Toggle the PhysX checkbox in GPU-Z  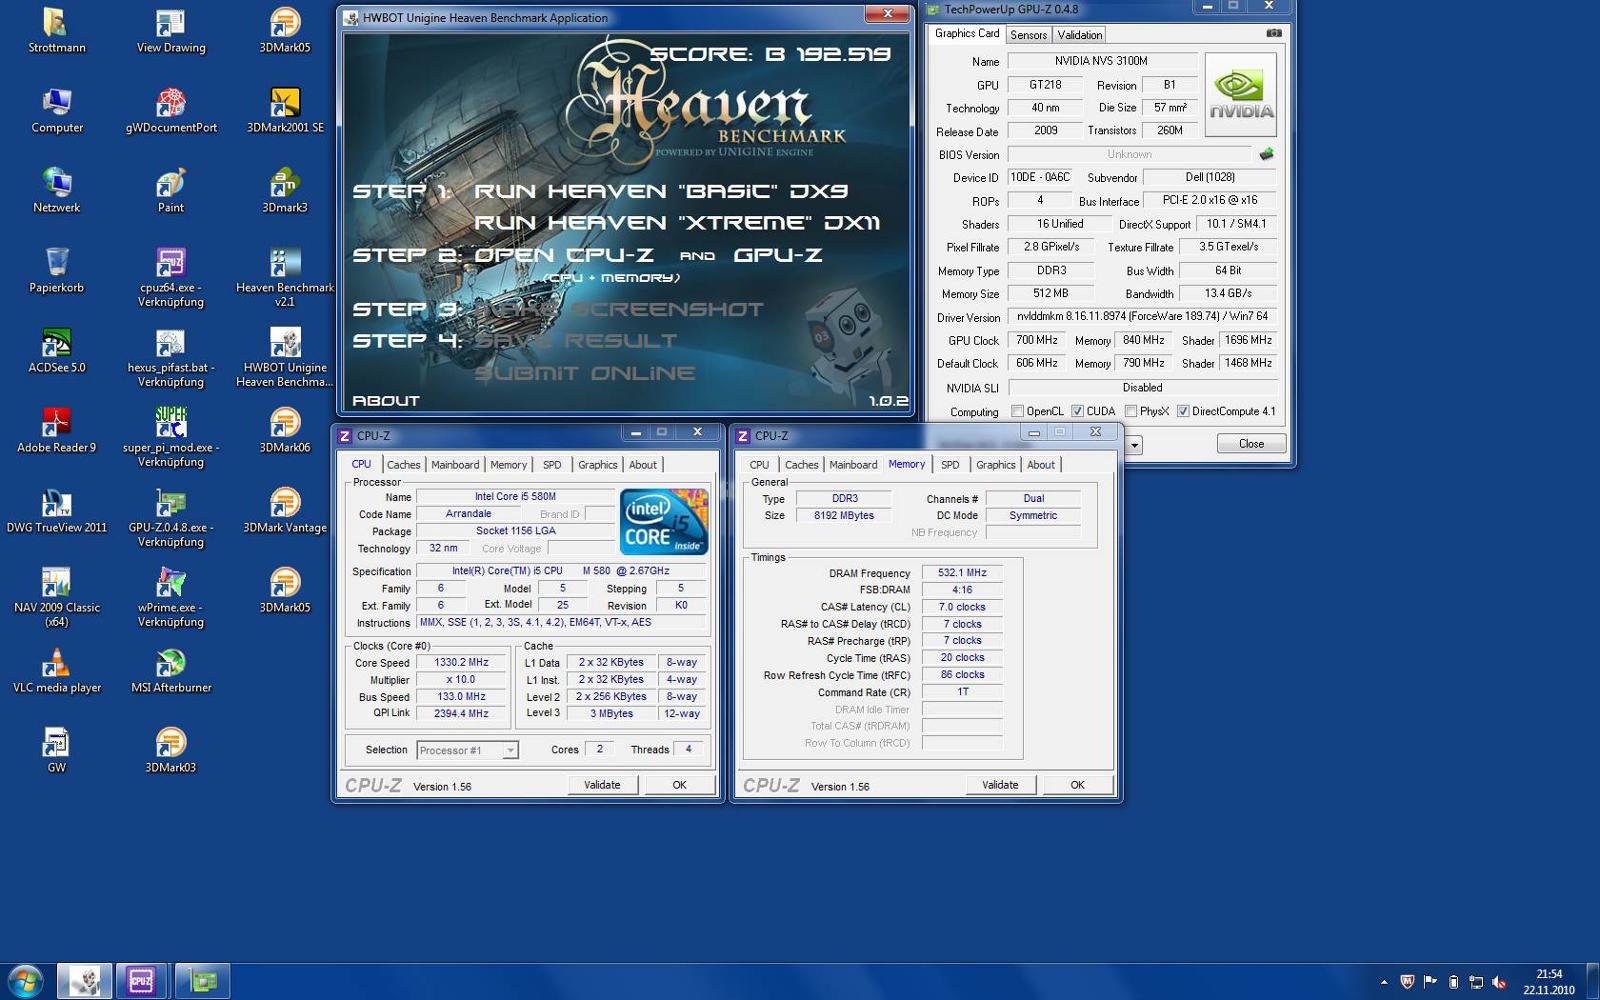coord(1131,411)
